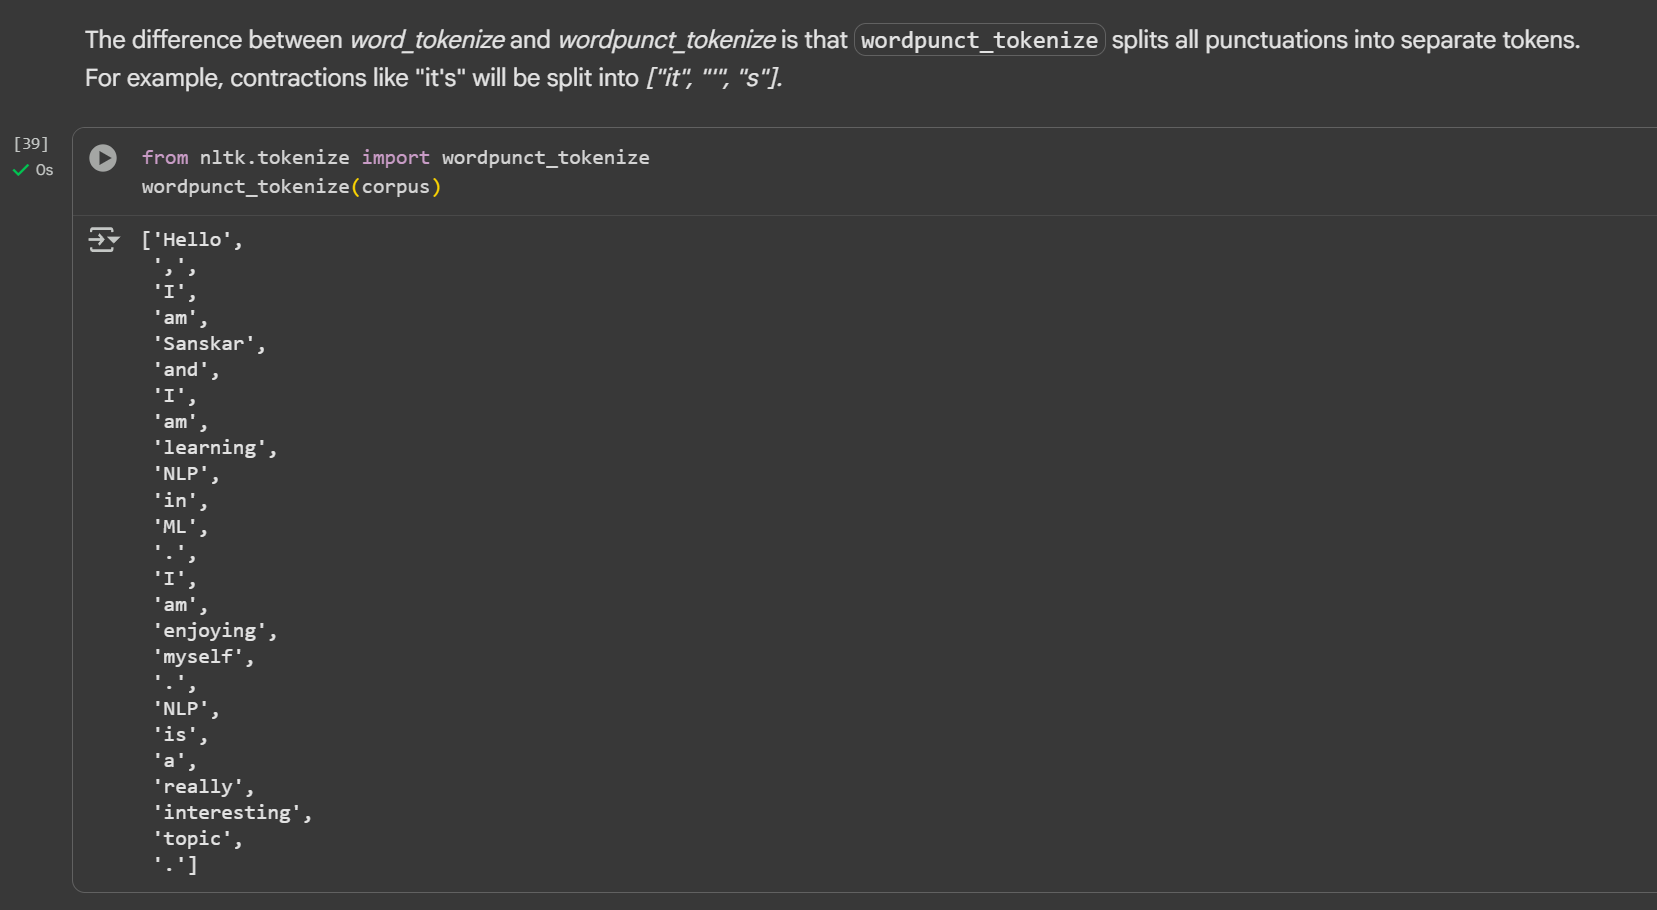Click the 'learning' output token
The image size is (1657, 910).
[209, 448]
